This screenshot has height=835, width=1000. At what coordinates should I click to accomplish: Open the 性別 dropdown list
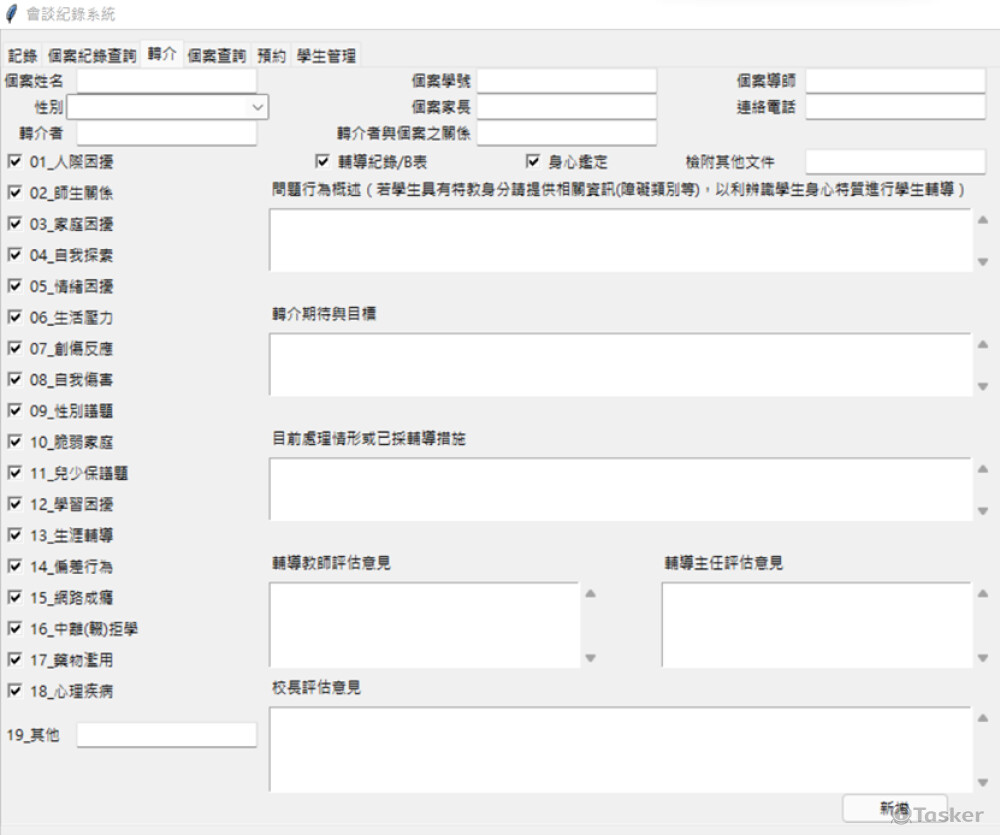pos(258,106)
